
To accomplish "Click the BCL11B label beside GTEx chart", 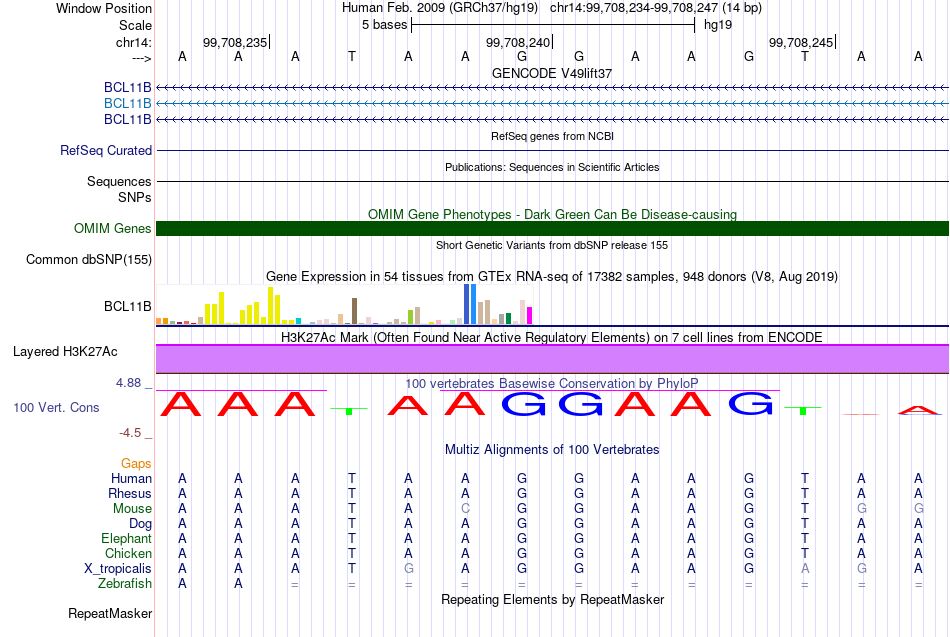I will [127, 307].
